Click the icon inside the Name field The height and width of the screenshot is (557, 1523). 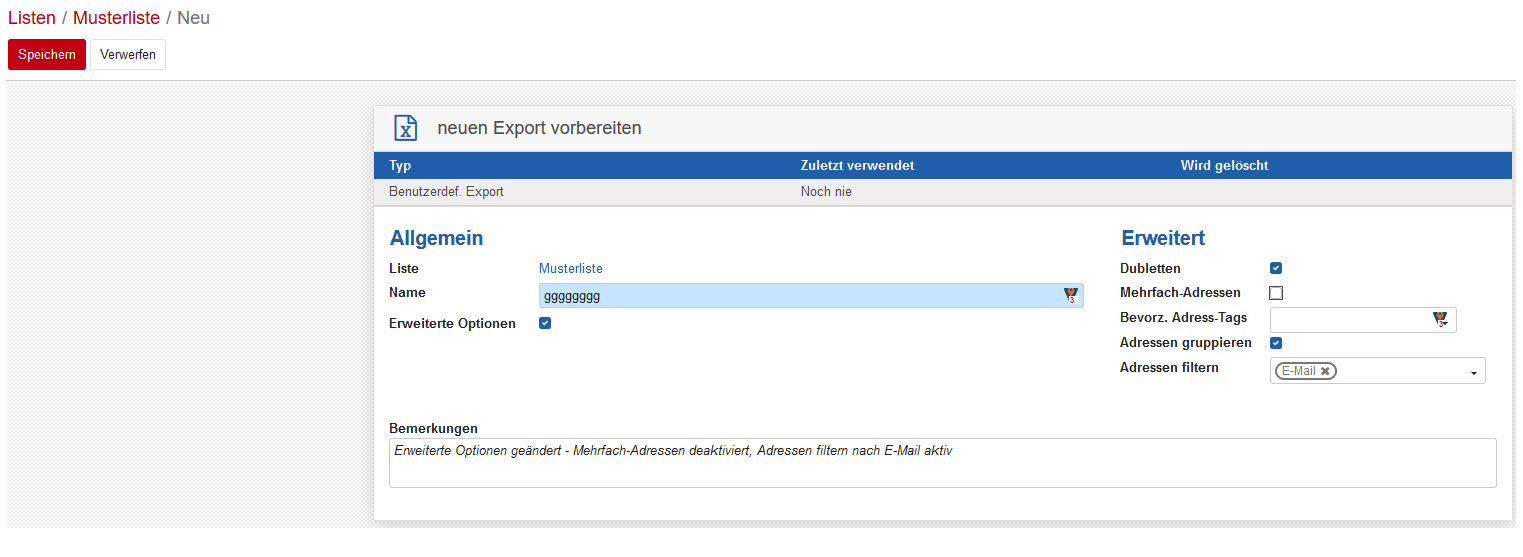click(x=1071, y=295)
